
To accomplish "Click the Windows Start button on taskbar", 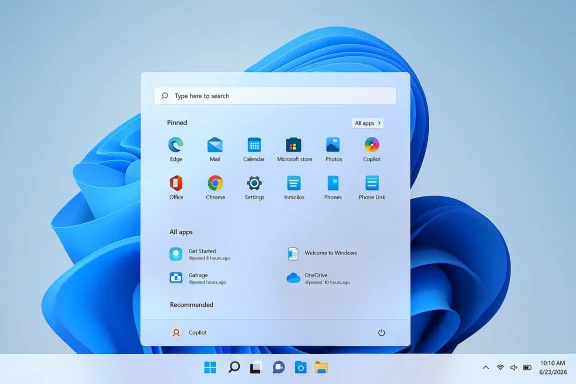I will tap(210, 367).
